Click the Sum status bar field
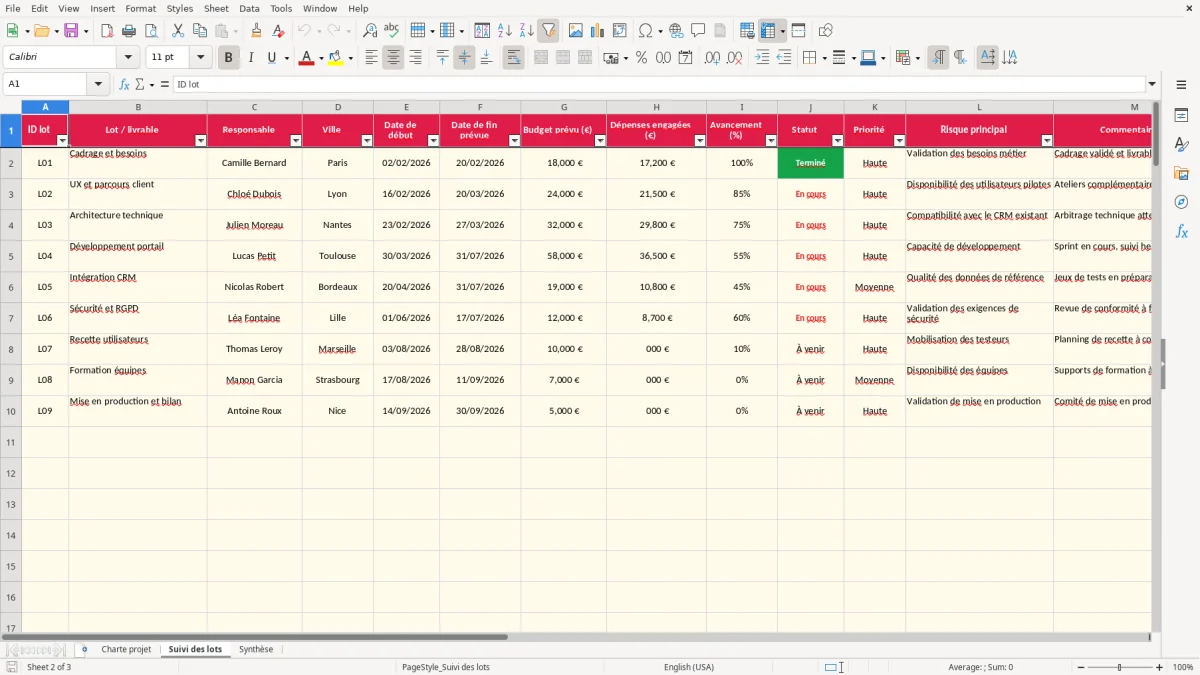The height and width of the screenshot is (675, 1200). click(x=980, y=667)
